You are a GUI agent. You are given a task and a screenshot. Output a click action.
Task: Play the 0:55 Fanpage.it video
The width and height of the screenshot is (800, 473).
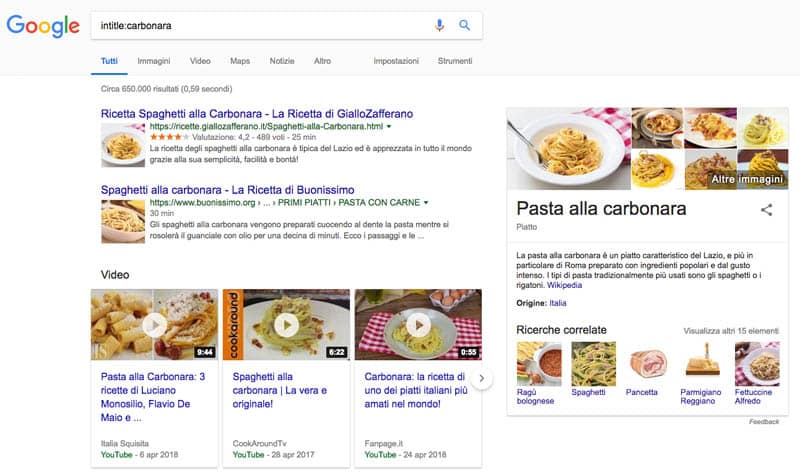[x=418, y=325]
